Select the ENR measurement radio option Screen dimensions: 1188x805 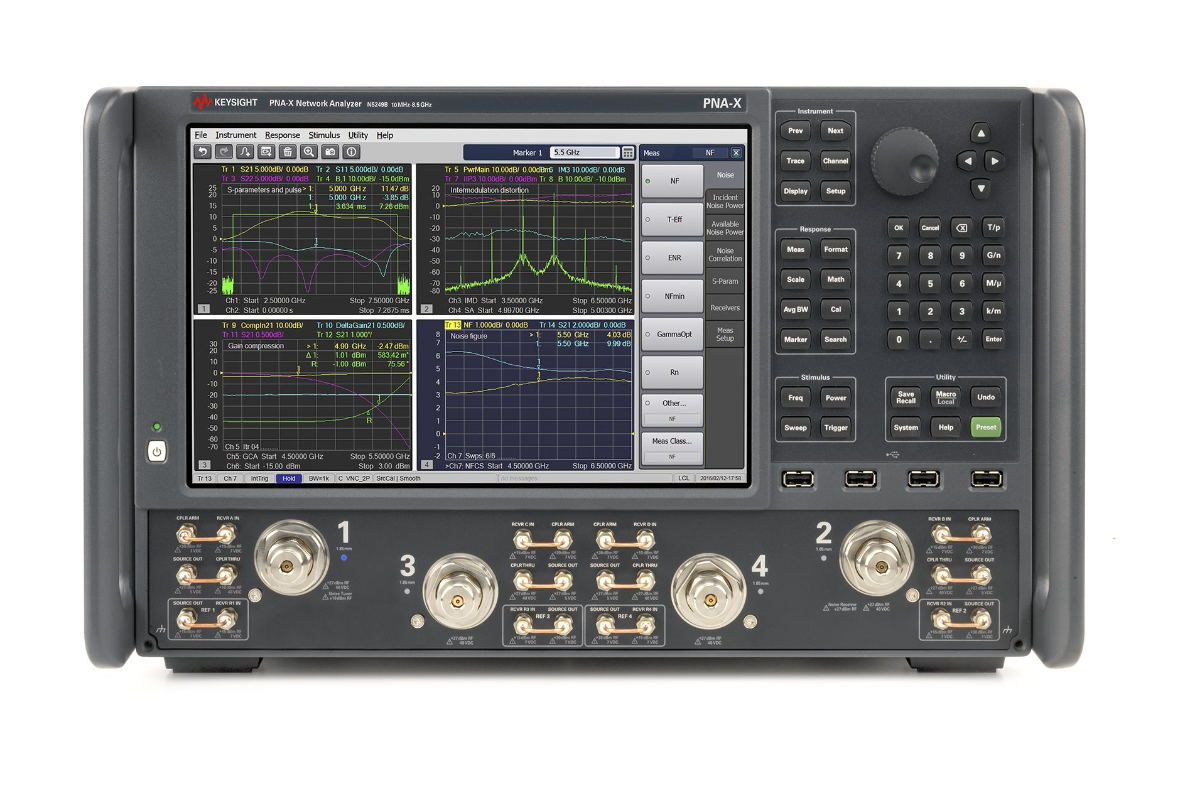pos(672,257)
